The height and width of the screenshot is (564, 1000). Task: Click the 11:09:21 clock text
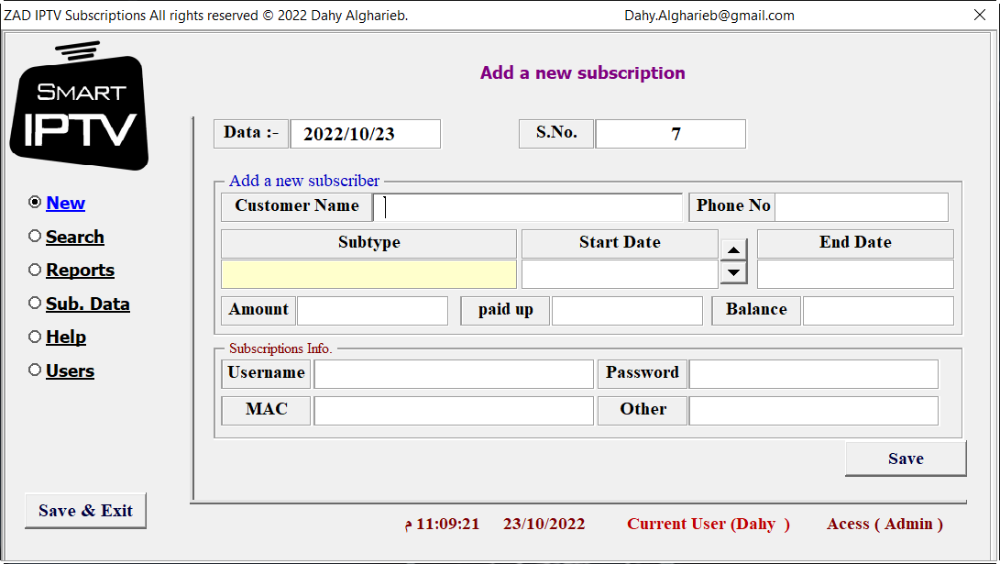coord(442,524)
